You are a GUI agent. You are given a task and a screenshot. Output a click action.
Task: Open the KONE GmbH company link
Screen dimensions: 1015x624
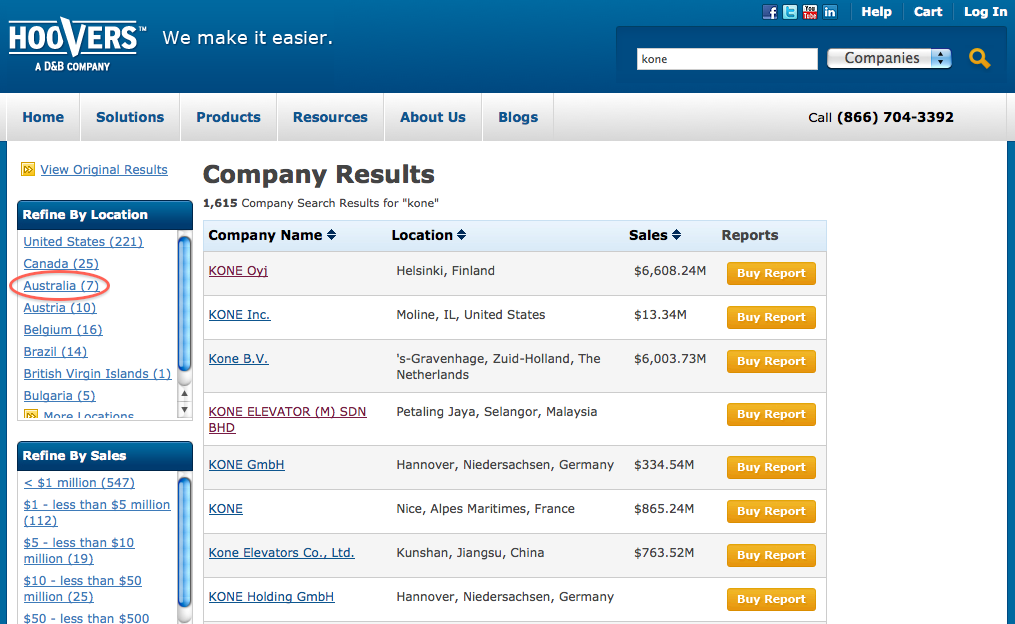(247, 465)
